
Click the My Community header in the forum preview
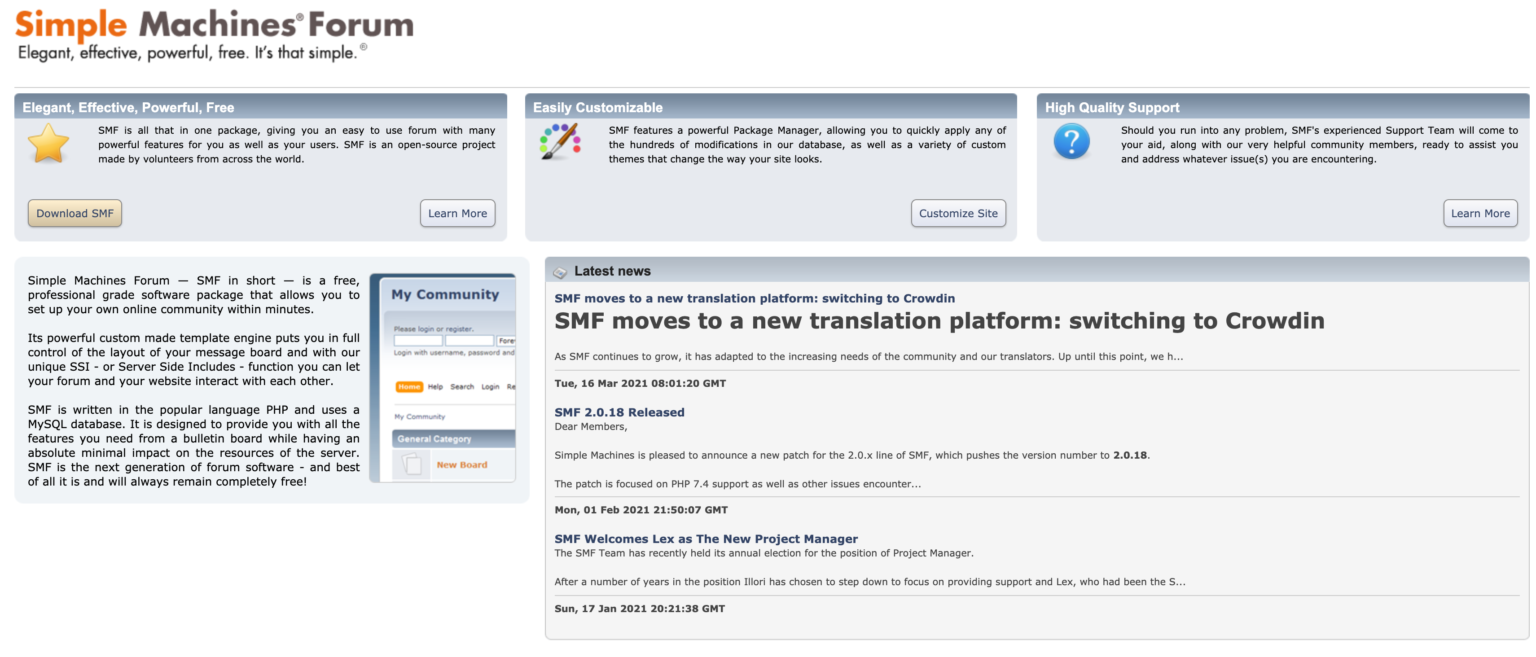click(x=445, y=295)
